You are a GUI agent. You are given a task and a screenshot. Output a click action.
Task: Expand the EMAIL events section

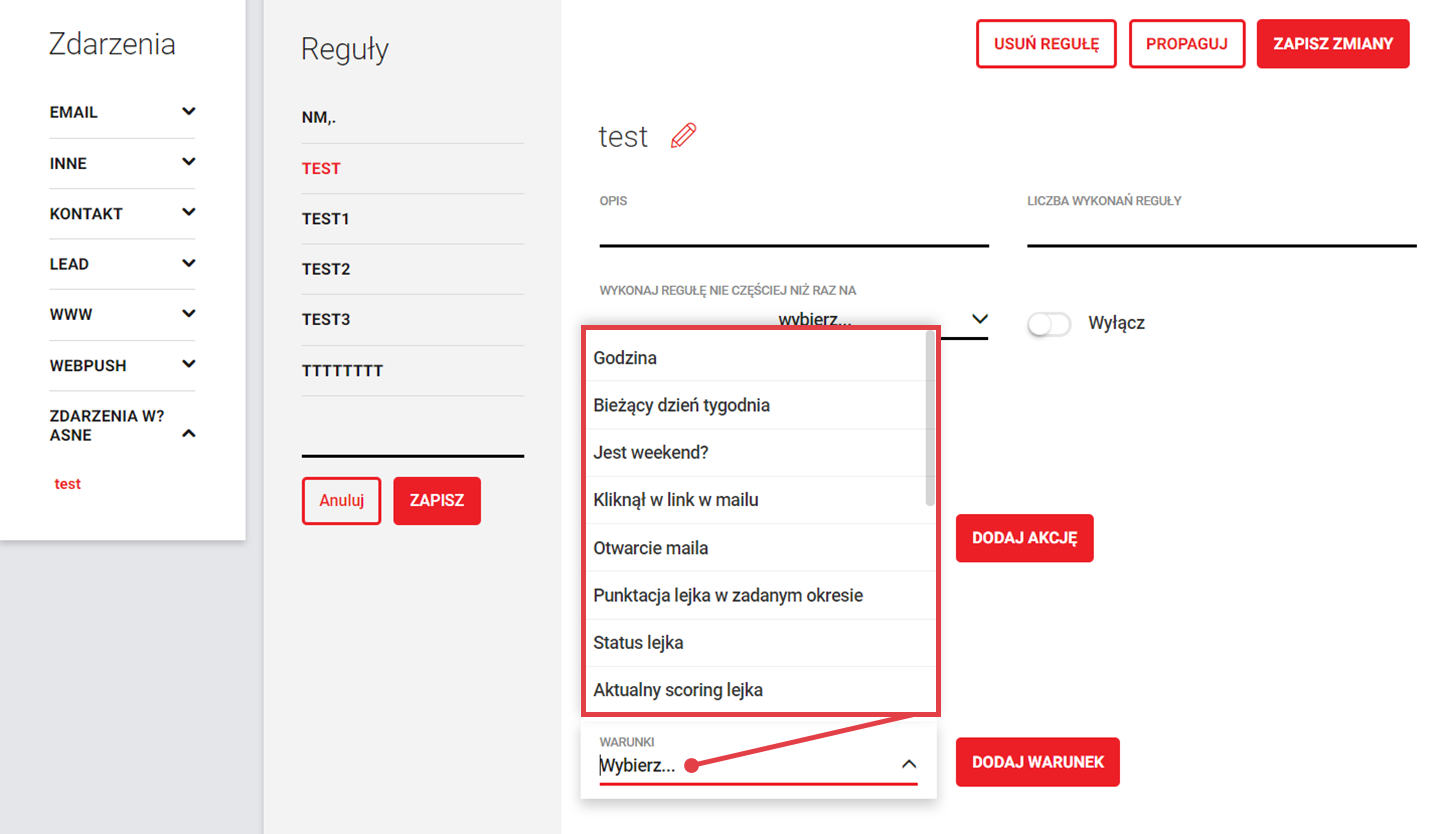click(189, 112)
